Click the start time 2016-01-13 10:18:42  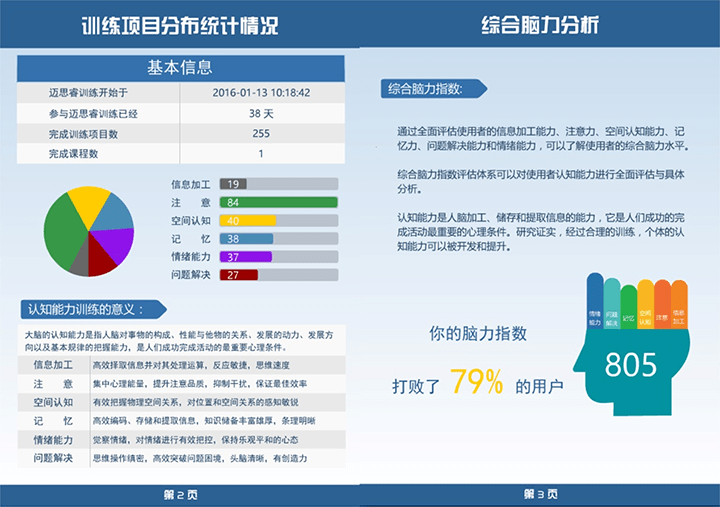(x=261, y=92)
